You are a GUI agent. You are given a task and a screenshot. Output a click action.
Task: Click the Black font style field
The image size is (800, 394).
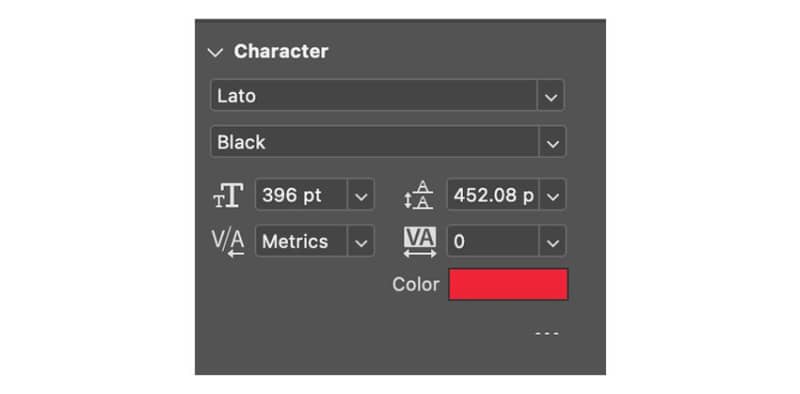point(374,142)
